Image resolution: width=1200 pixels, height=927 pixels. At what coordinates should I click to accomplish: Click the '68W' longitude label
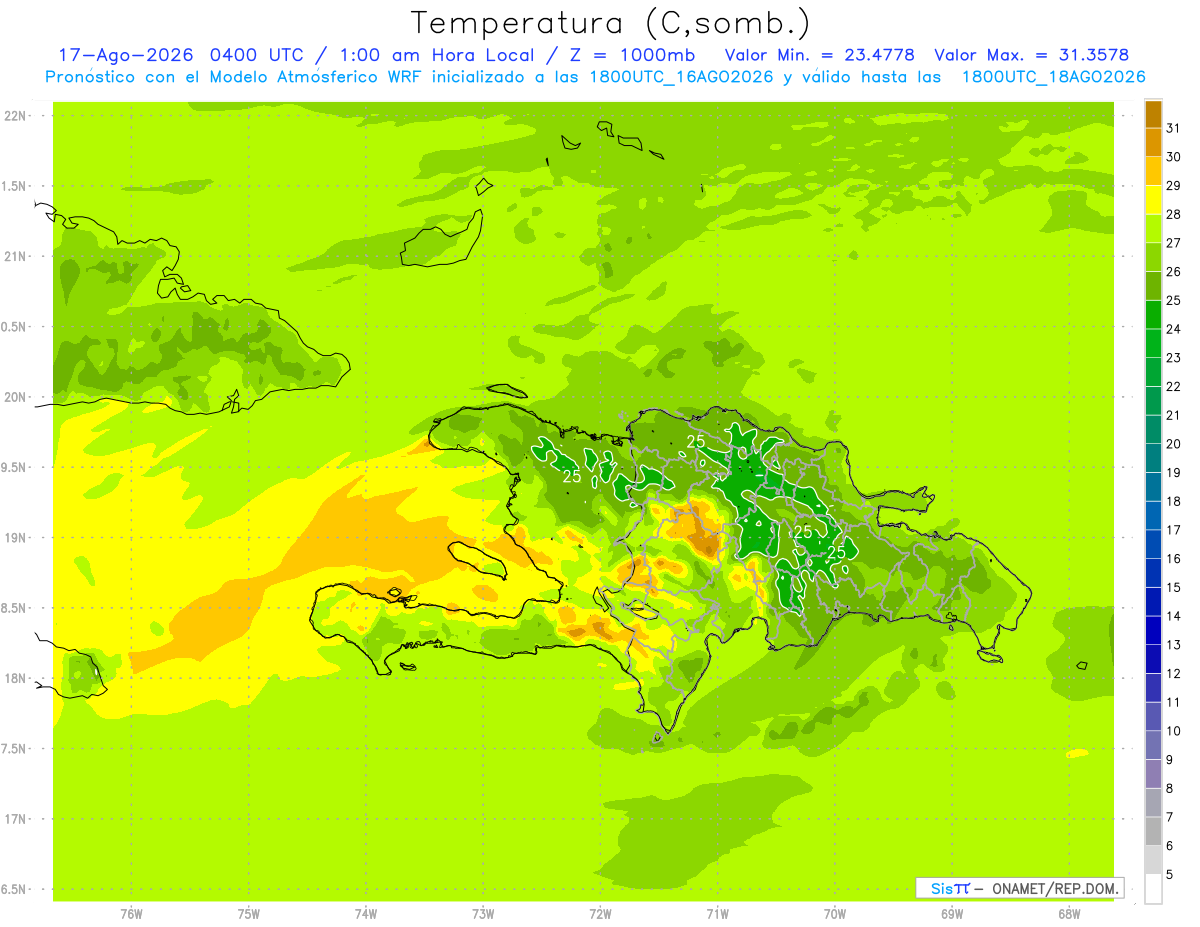tap(1069, 914)
